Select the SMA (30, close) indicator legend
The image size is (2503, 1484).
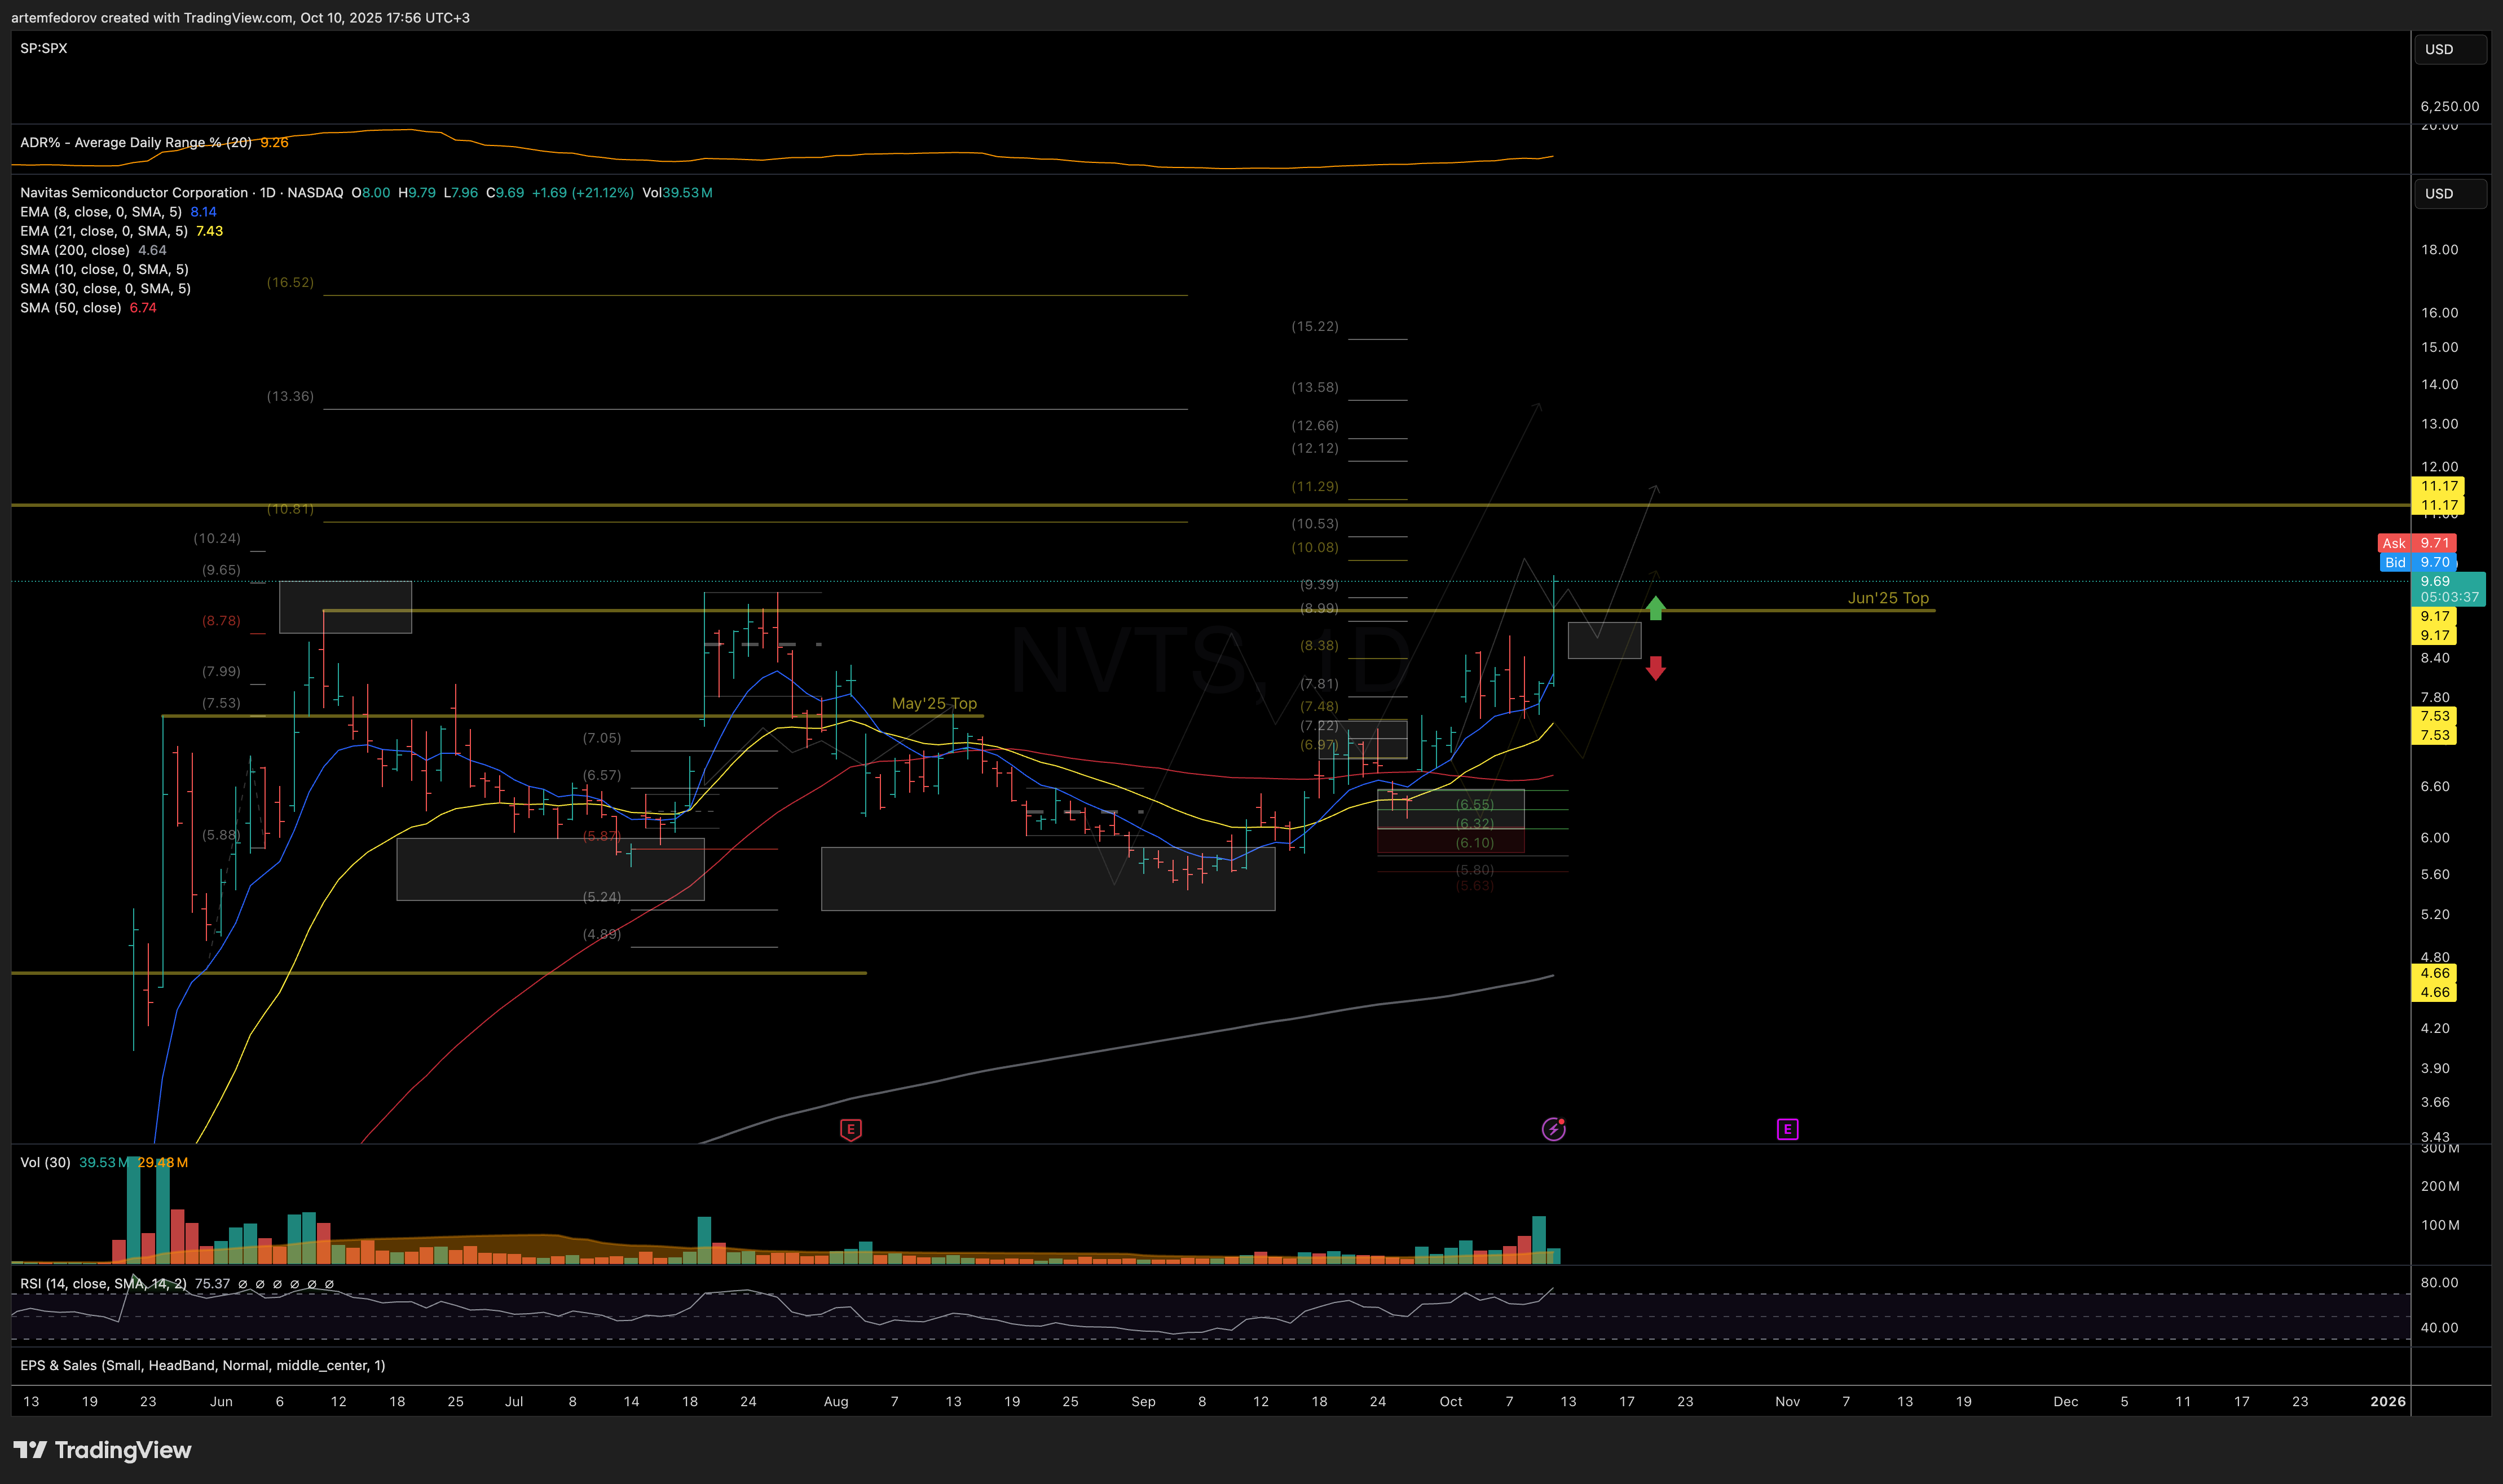[105, 288]
